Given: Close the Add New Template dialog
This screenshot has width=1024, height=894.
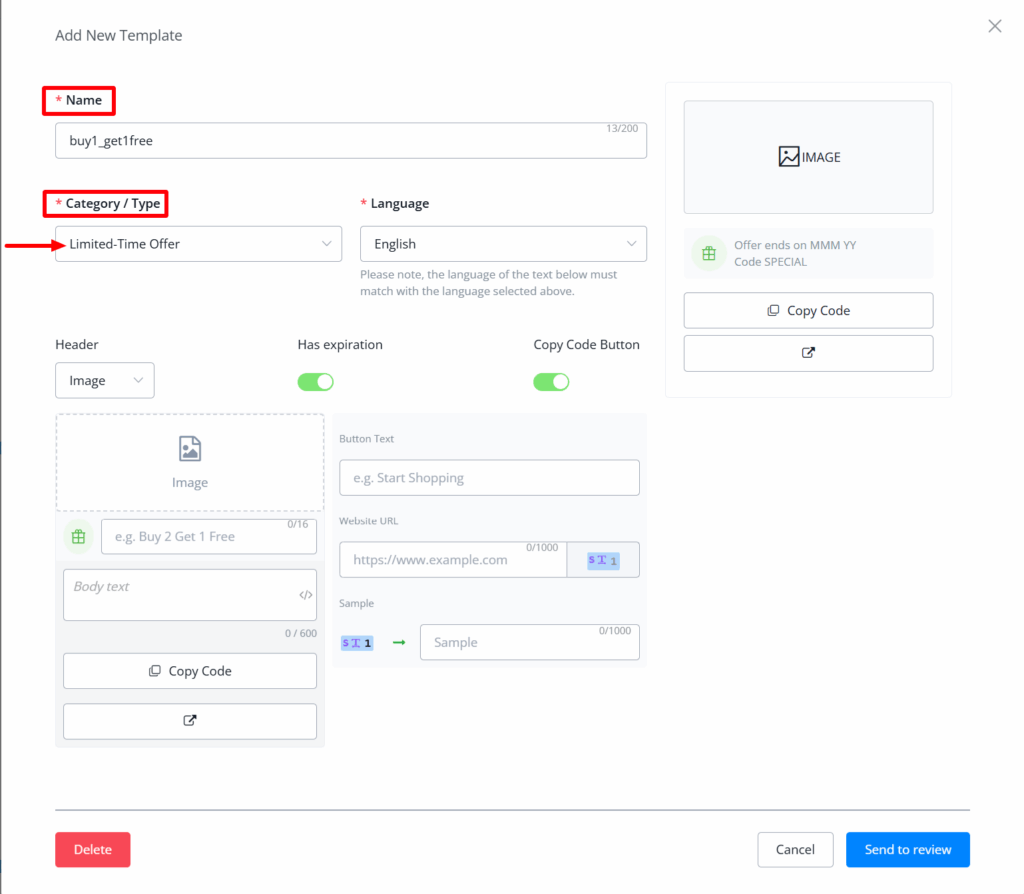Looking at the screenshot, I should (x=994, y=27).
